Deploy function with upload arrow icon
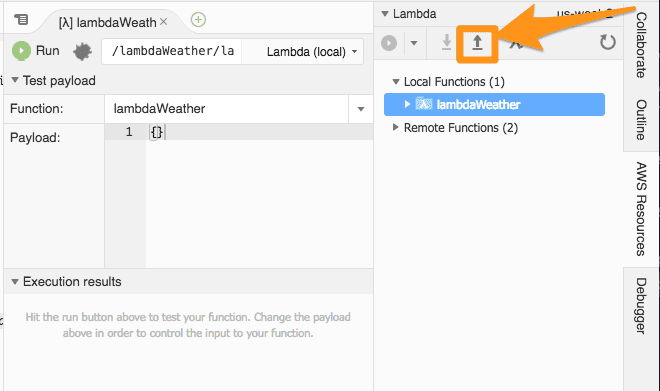Image resolution: width=660 pixels, height=391 pixels. point(477,43)
